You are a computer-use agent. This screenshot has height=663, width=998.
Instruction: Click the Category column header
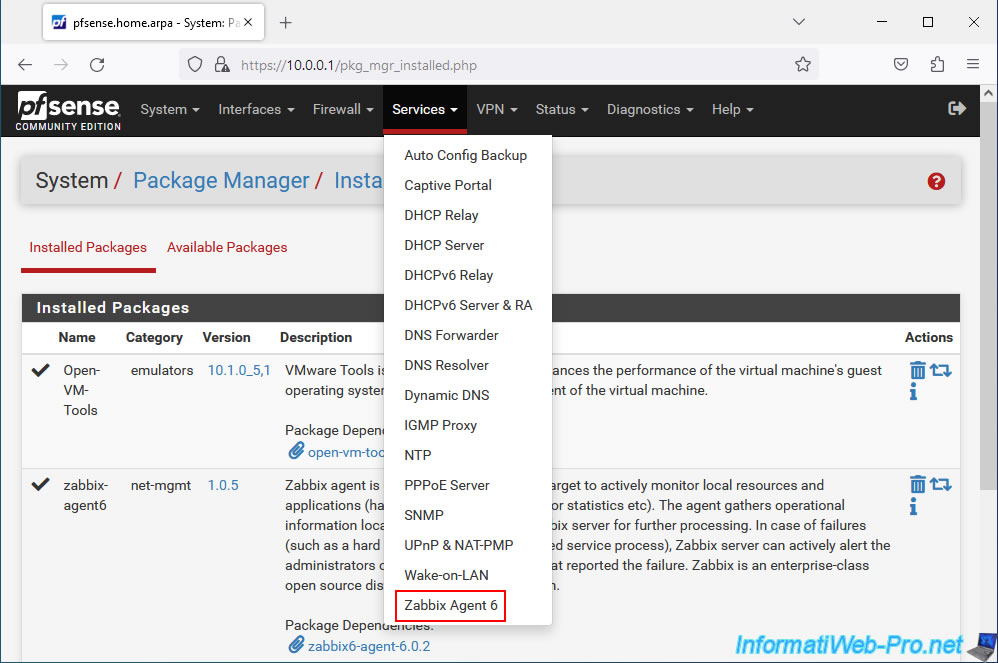[x=154, y=337]
